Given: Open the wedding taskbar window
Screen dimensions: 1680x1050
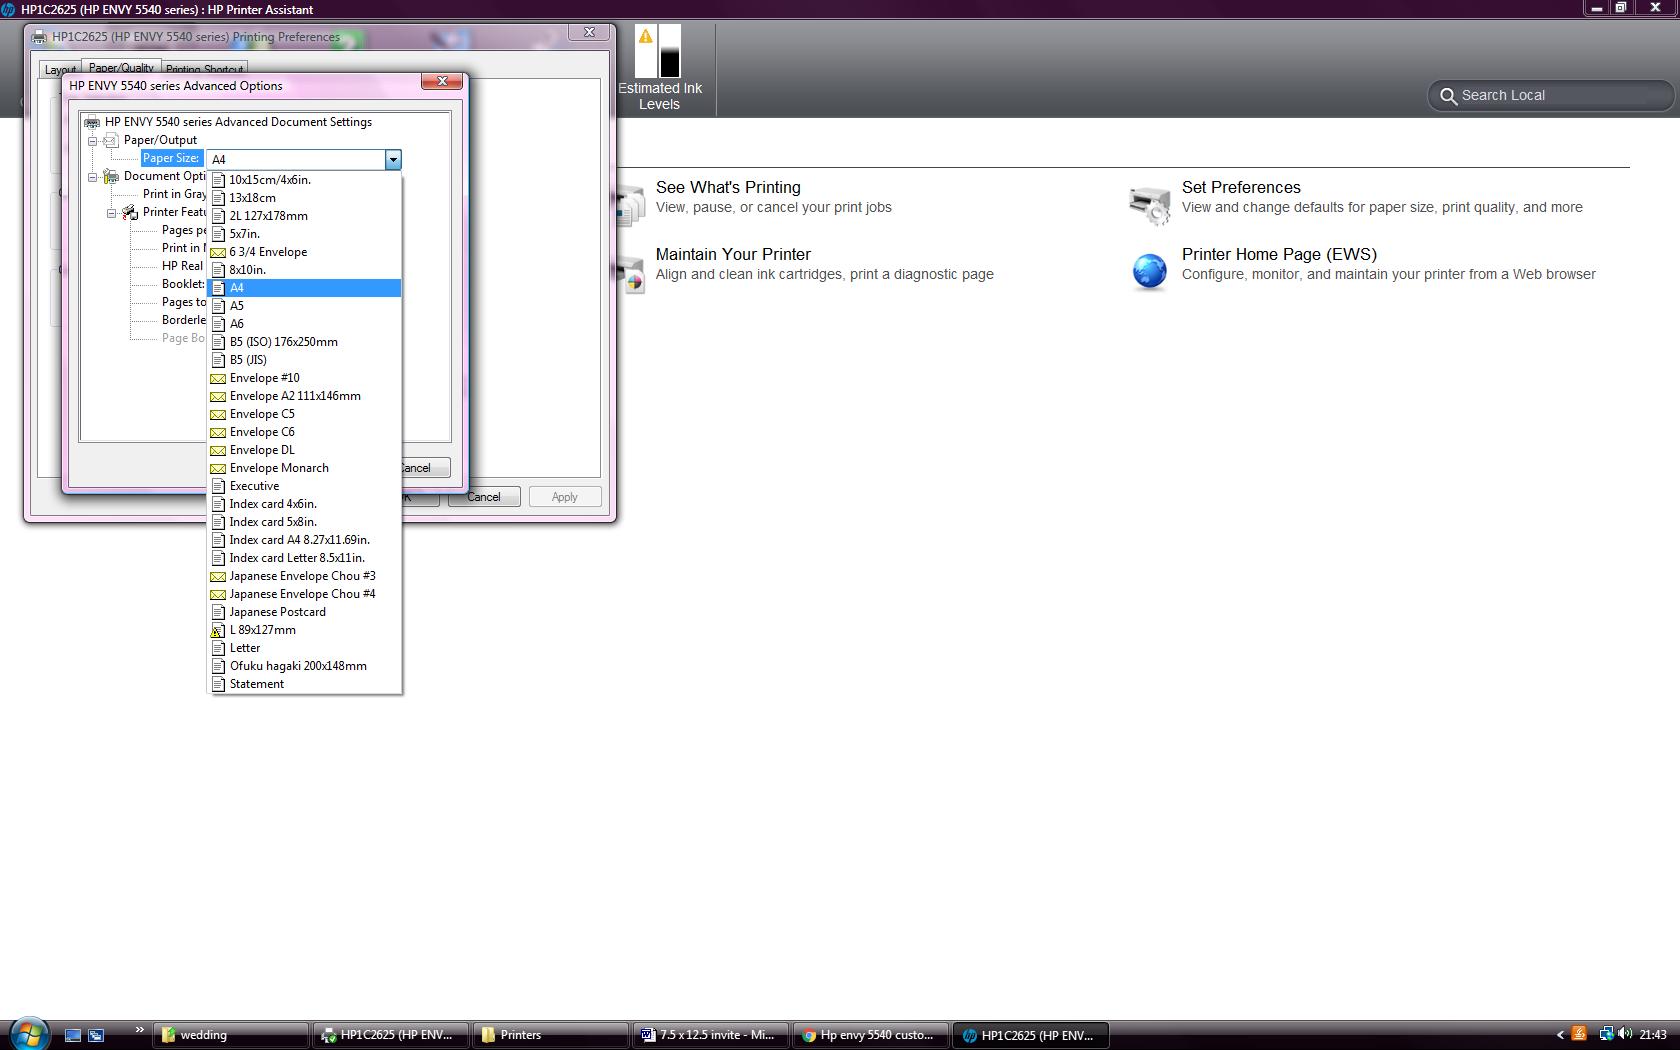Looking at the screenshot, I should coord(231,1035).
